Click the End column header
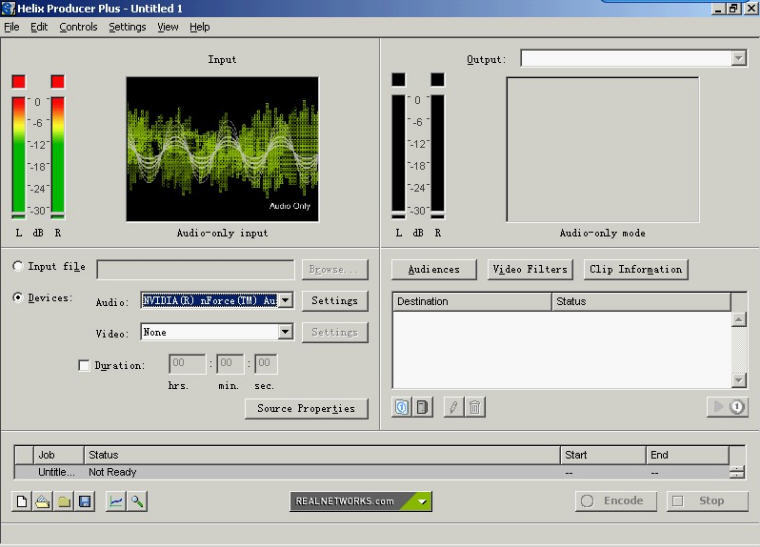760x547 pixels. pyautogui.click(x=687, y=455)
